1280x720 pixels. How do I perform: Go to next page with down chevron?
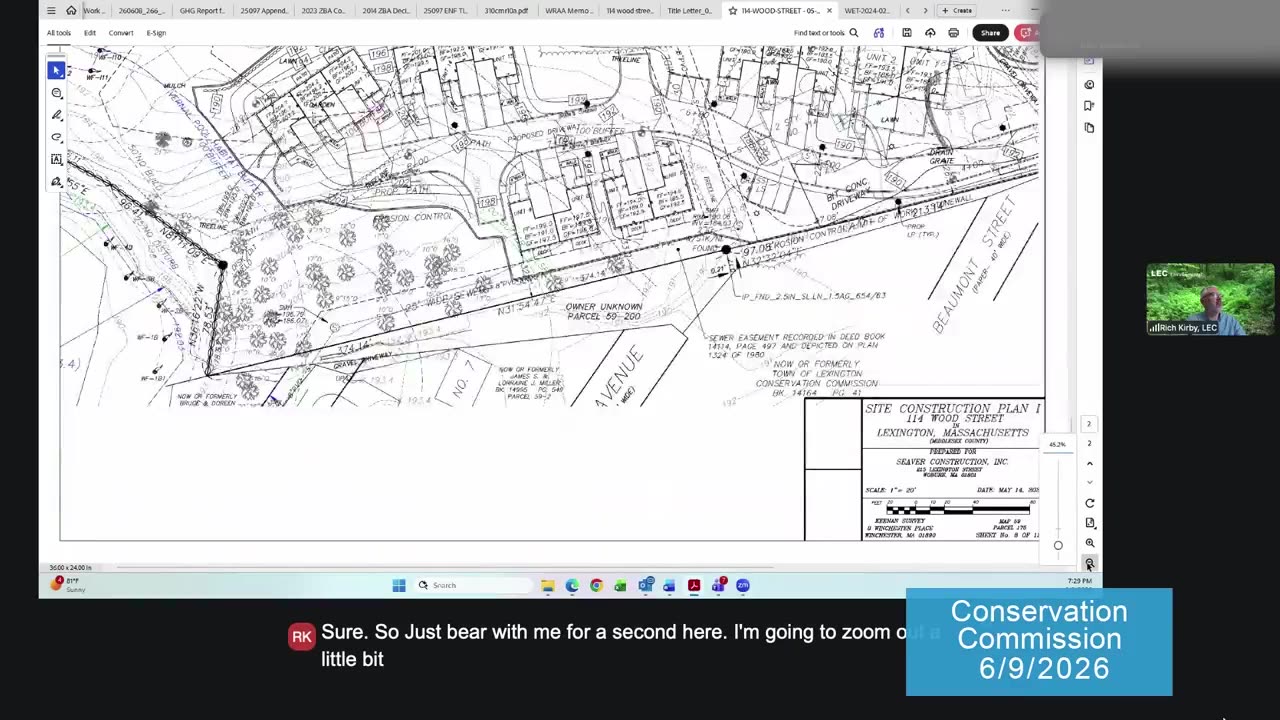pos(1089,482)
